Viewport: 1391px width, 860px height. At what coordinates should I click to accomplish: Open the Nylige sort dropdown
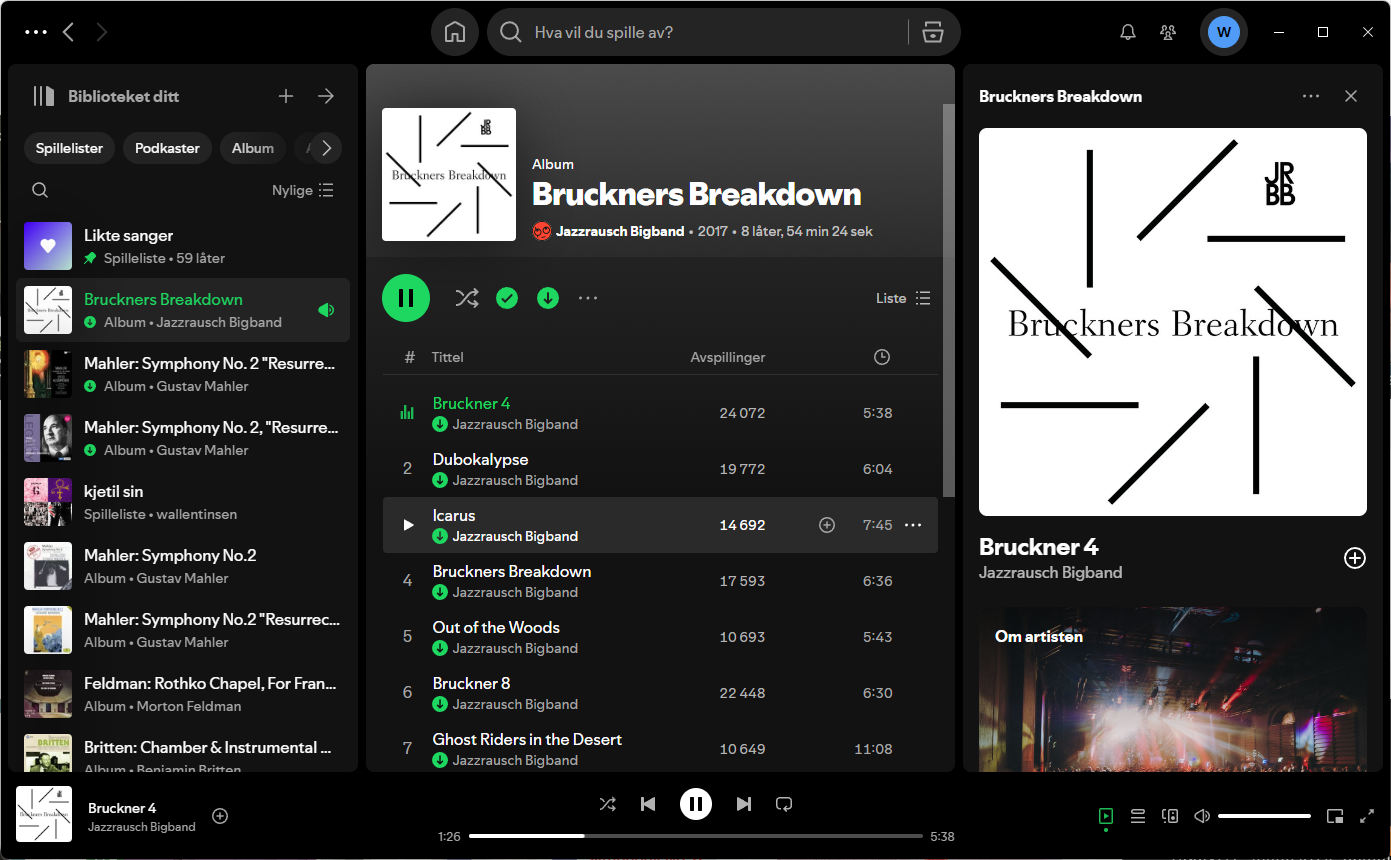(x=303, y=190)
